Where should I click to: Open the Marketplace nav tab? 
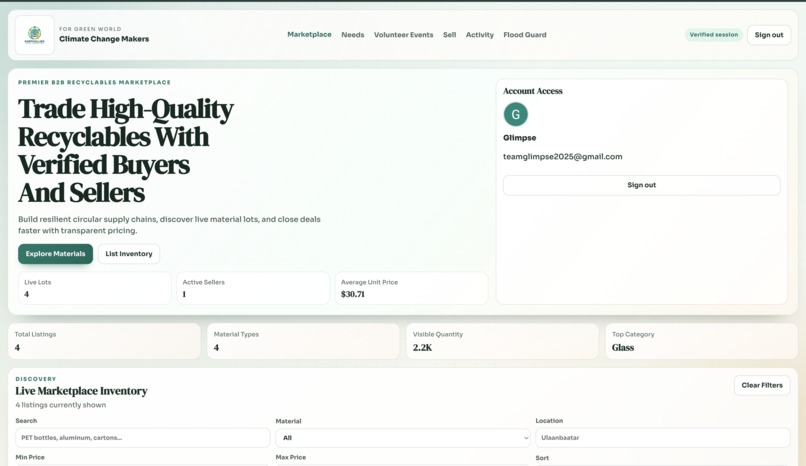(309, 34)
